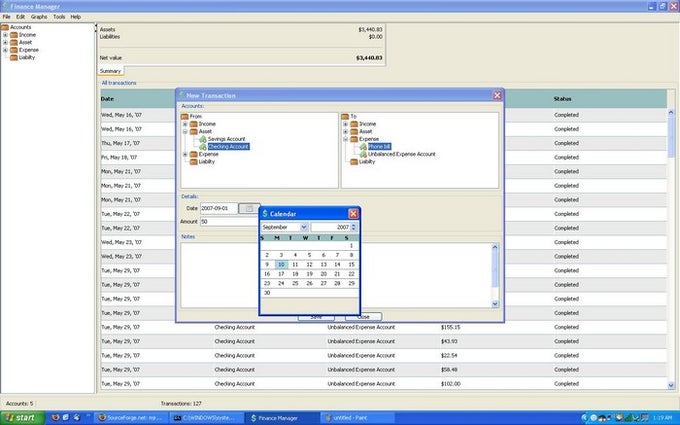680x425 pixels.
Task: Select the Savings Account icon in From tree
Action: [x=203, y=139]
